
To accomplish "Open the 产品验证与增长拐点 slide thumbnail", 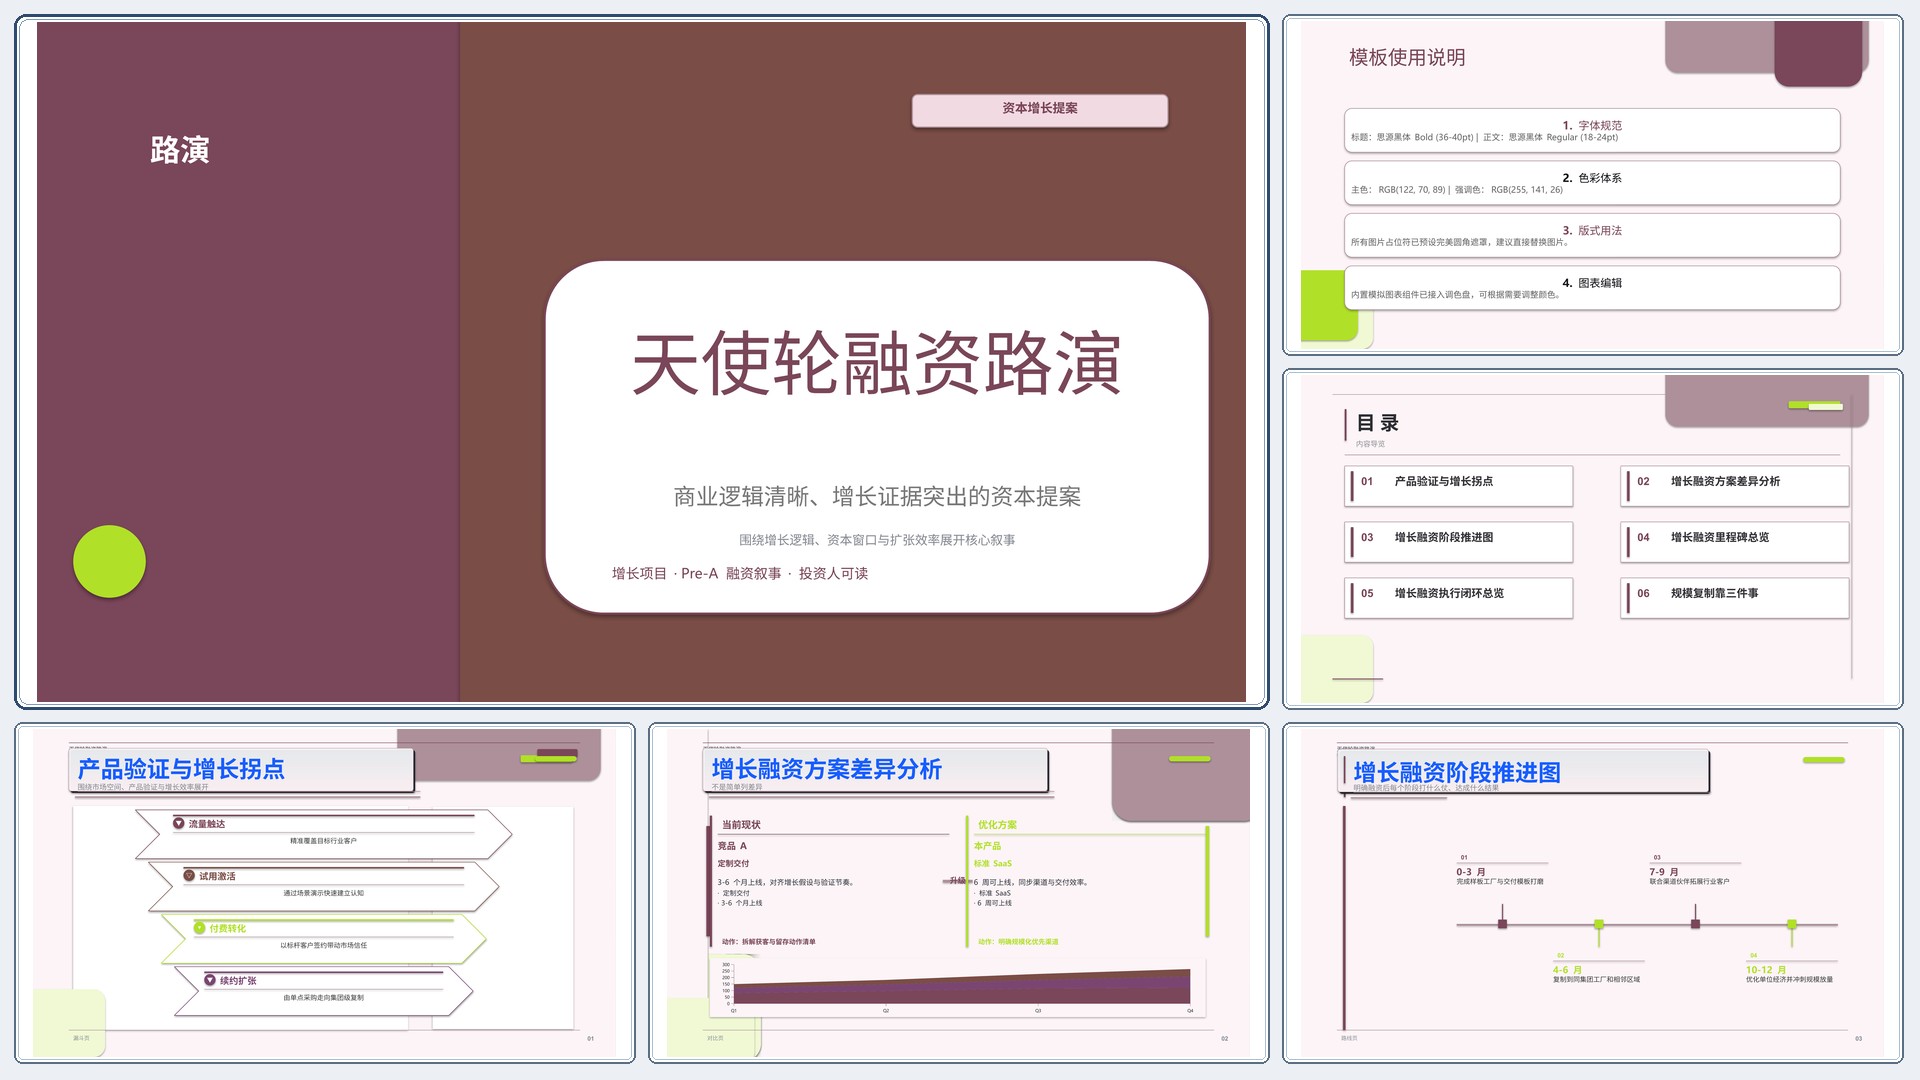I will pos(325,893).
